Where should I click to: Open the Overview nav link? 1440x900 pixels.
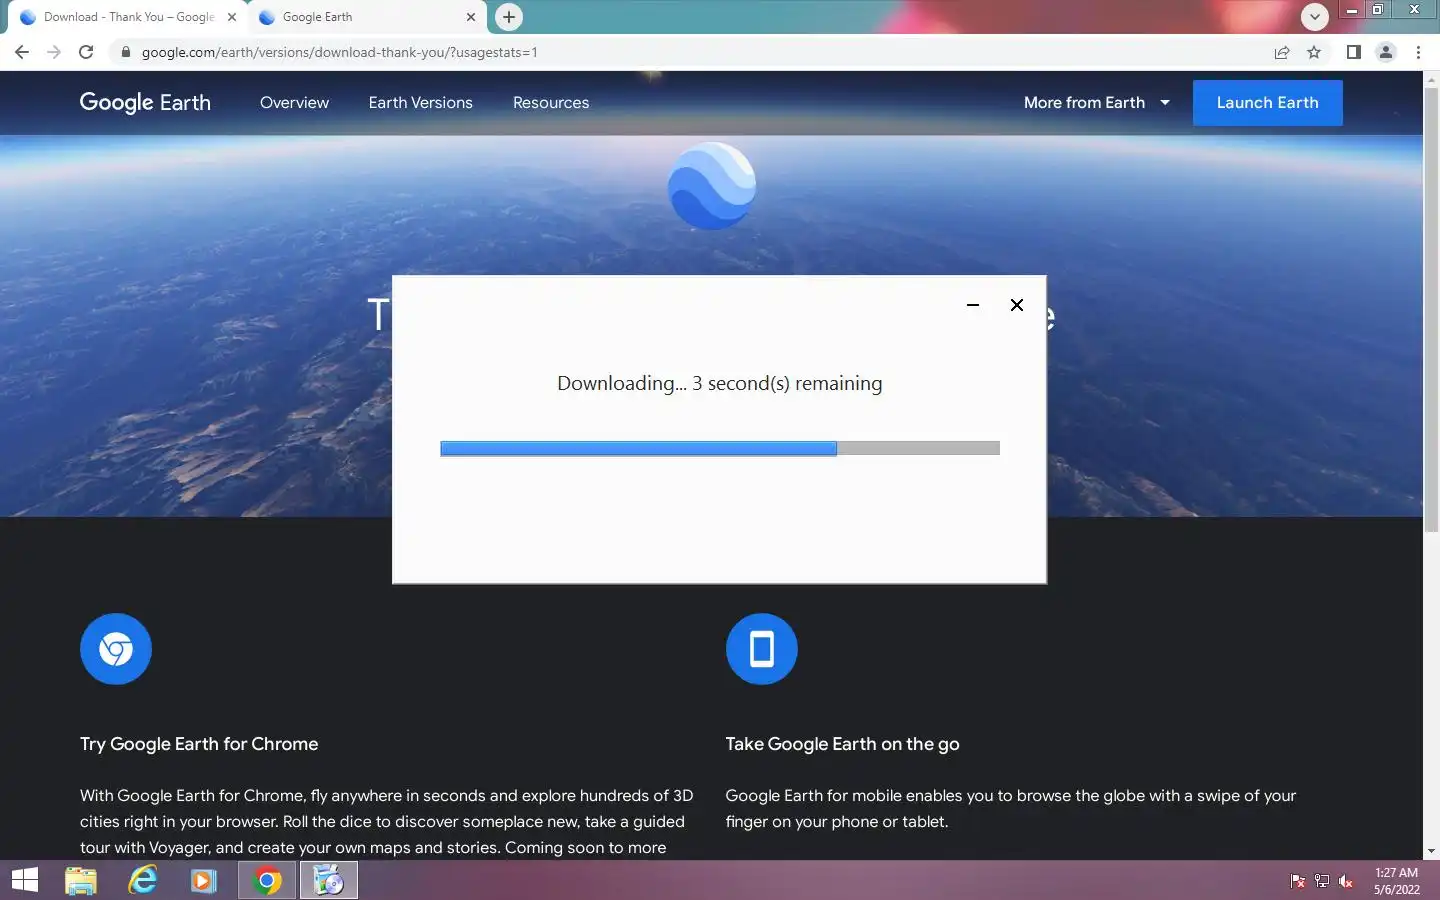[294, 103]
